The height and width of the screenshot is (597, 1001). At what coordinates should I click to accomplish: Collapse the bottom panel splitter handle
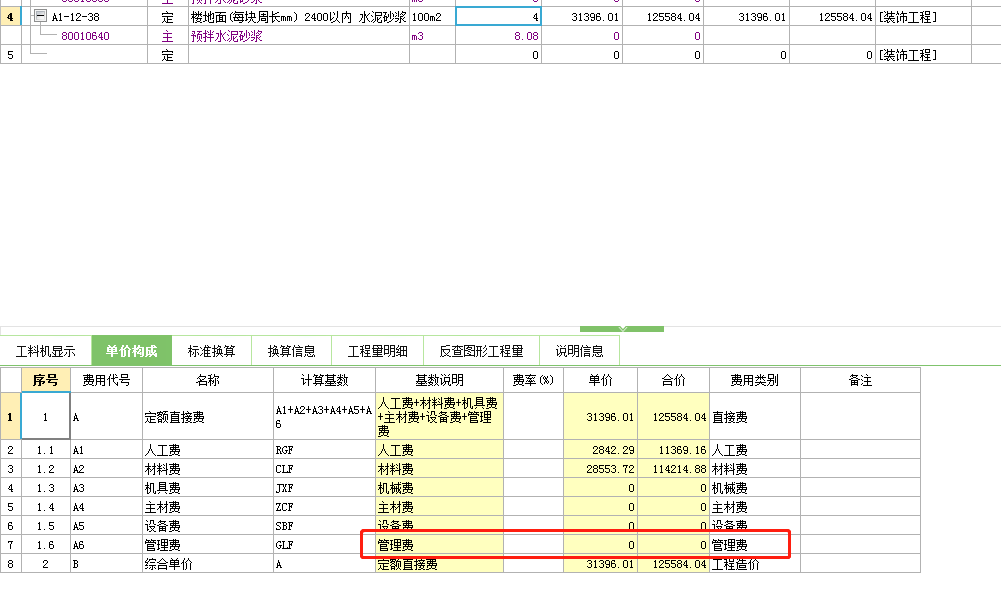point(622,329)
